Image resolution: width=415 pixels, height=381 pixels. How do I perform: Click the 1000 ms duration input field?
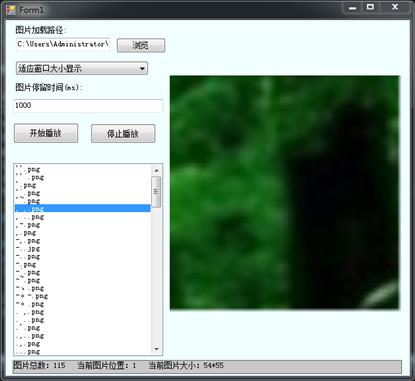(x=88, y=106)
